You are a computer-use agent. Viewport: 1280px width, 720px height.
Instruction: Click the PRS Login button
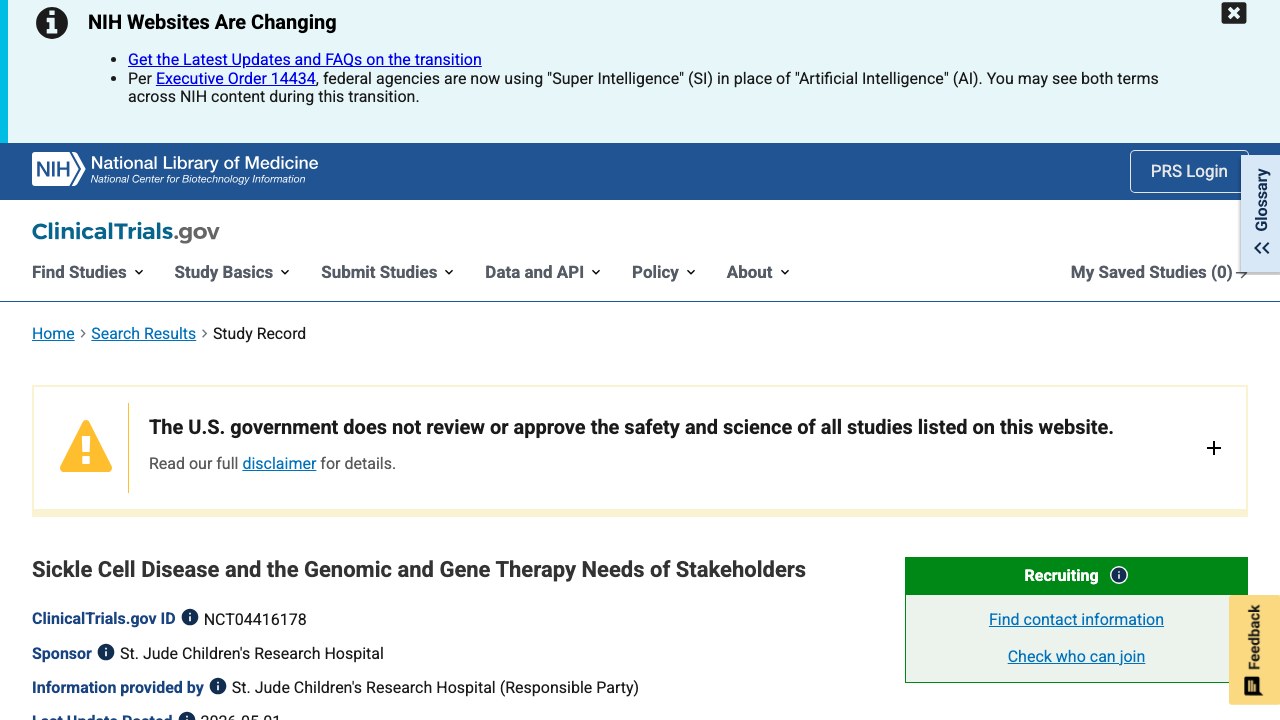(x=1189, y=171)
